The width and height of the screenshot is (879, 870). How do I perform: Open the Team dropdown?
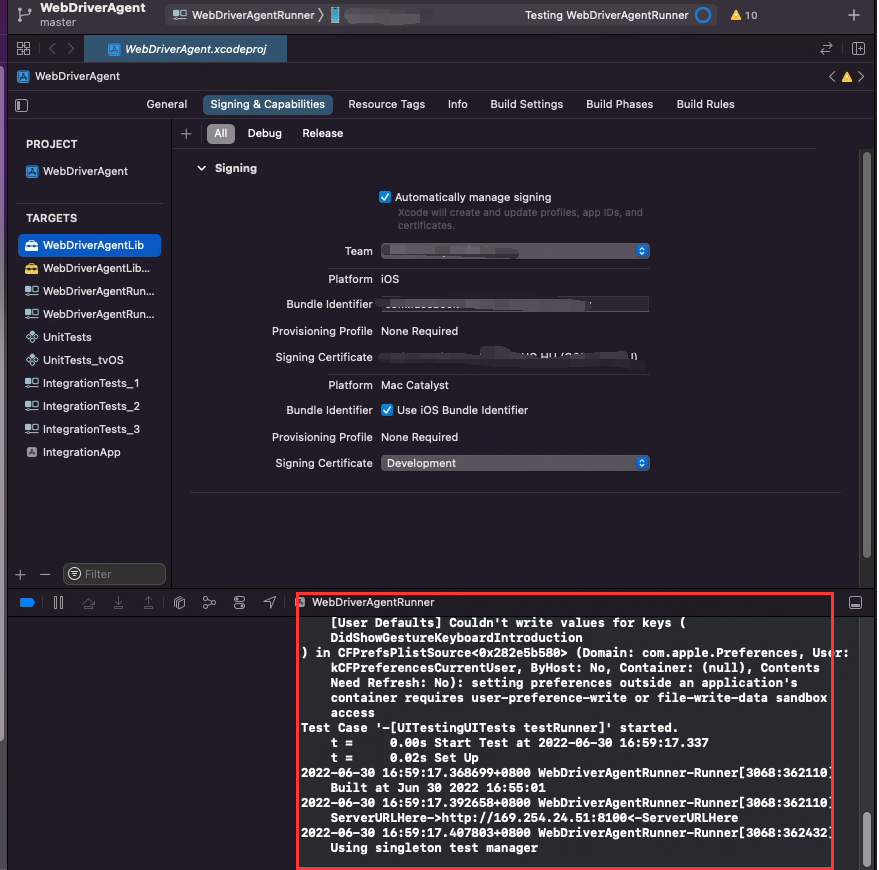515,251
